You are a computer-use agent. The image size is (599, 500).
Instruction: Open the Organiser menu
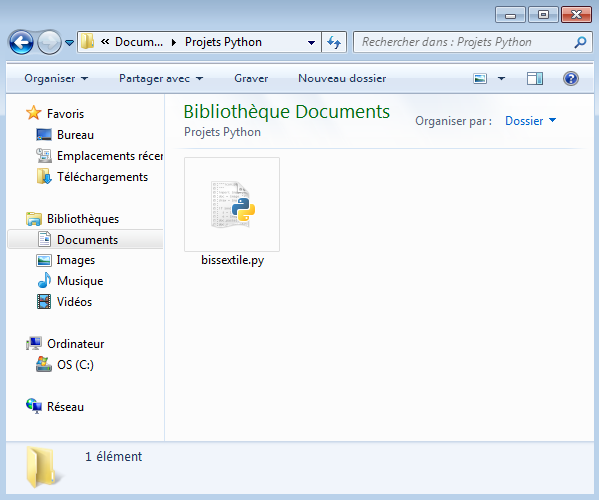56,78
